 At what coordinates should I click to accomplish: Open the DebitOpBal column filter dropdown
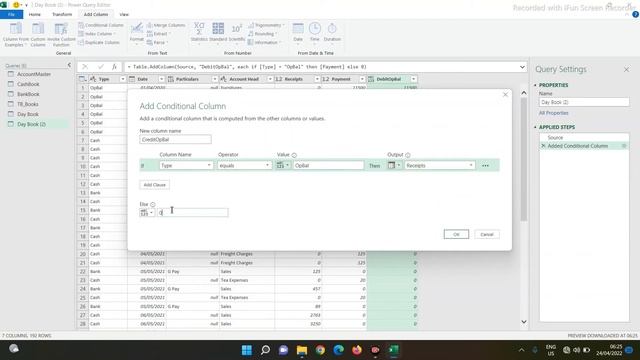point(413,79)
